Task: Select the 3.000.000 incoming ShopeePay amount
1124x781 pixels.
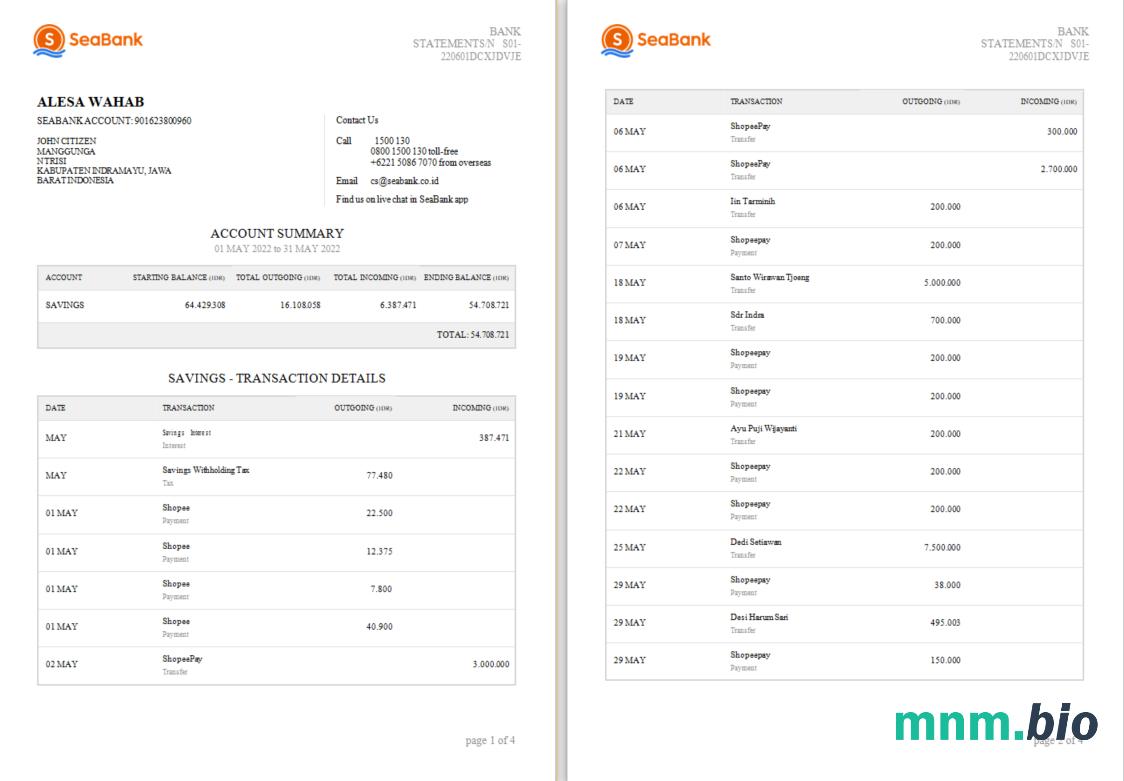Action: click(490, 664)
